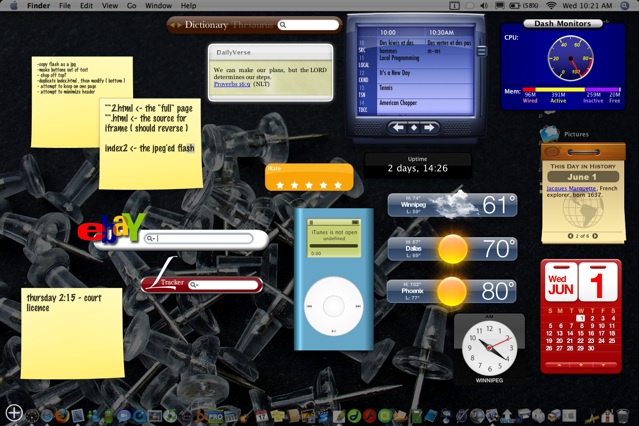Viewport: 639px width, 426px height.
Task: Open the File menu
Action: 65,6
